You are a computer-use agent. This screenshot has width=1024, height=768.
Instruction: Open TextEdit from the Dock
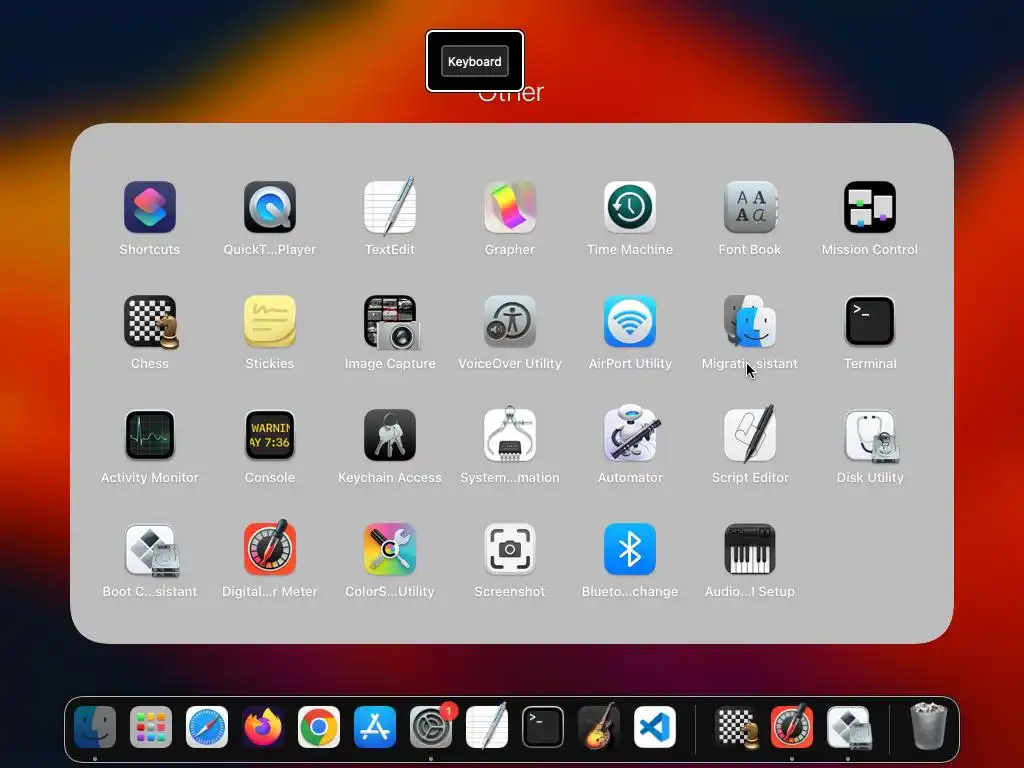pos(487,727)
